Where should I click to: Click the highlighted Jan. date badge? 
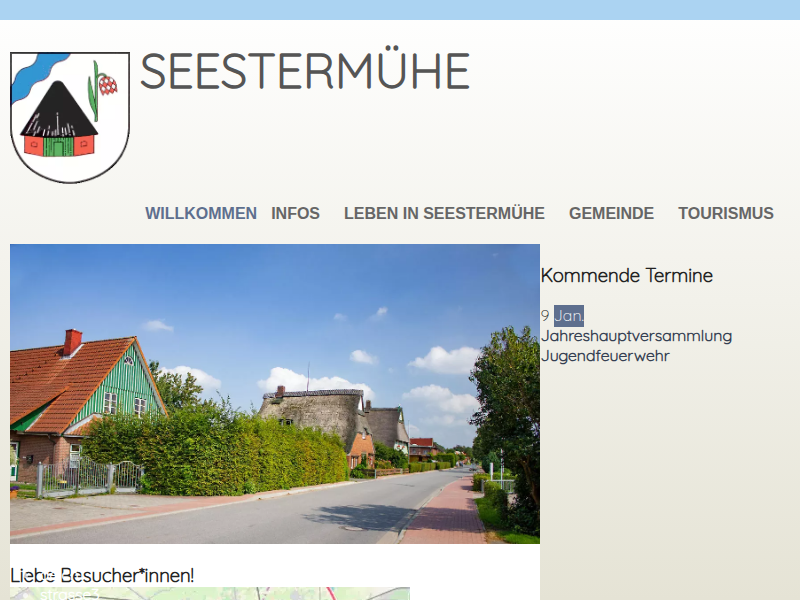pos(569,316)
